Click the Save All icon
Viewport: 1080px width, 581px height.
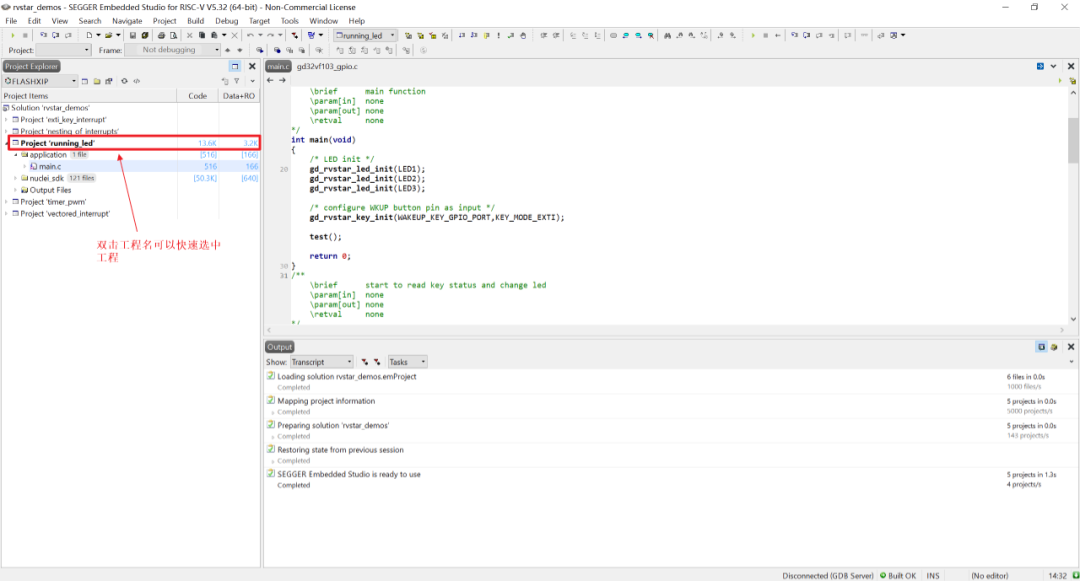point(145,35)
